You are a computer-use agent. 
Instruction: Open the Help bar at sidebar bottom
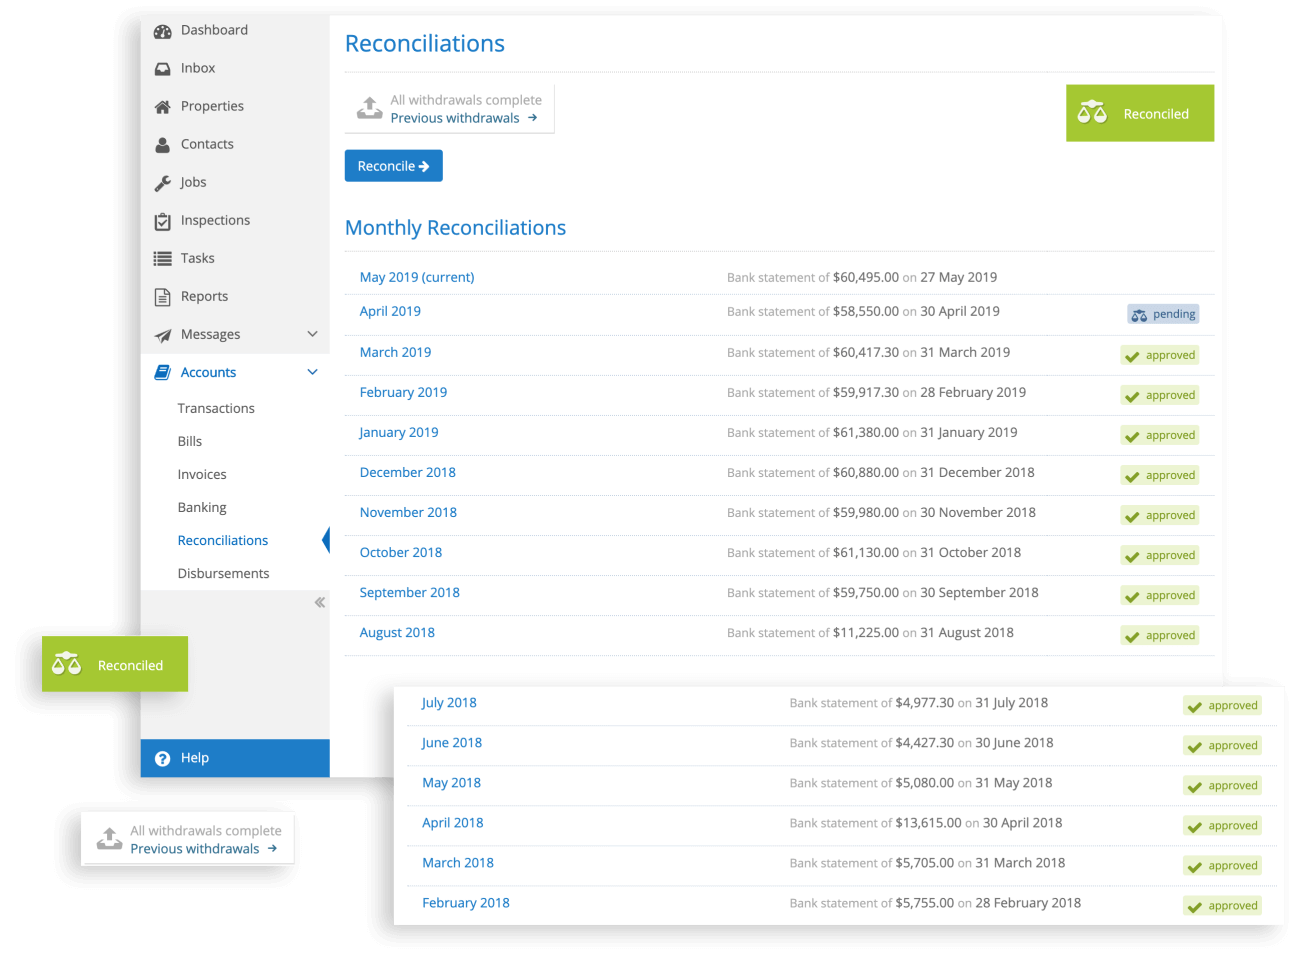coord(234,758)
